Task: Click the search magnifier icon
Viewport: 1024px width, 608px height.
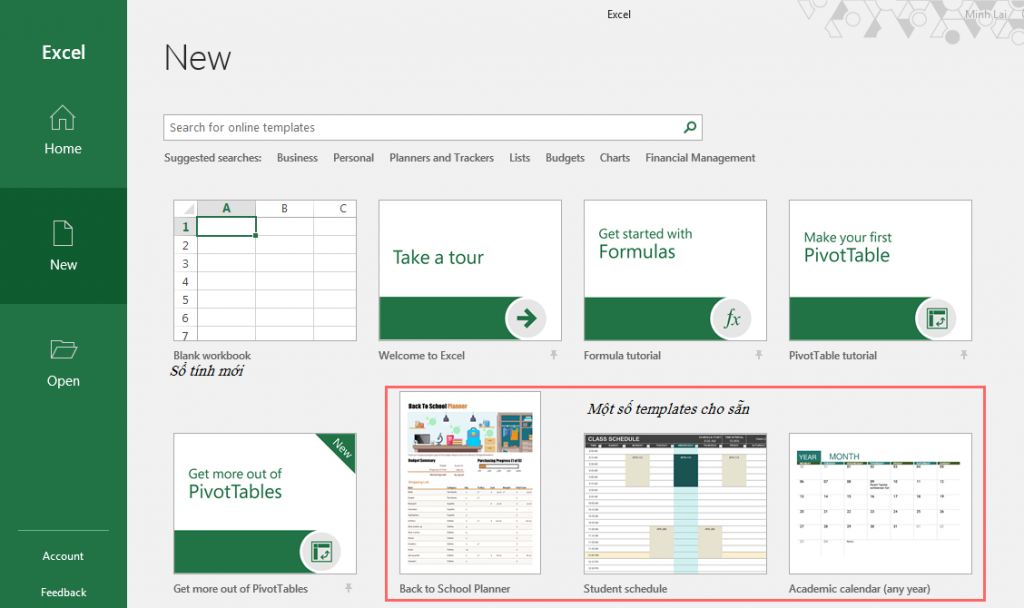Action: [x=690, y=127]
